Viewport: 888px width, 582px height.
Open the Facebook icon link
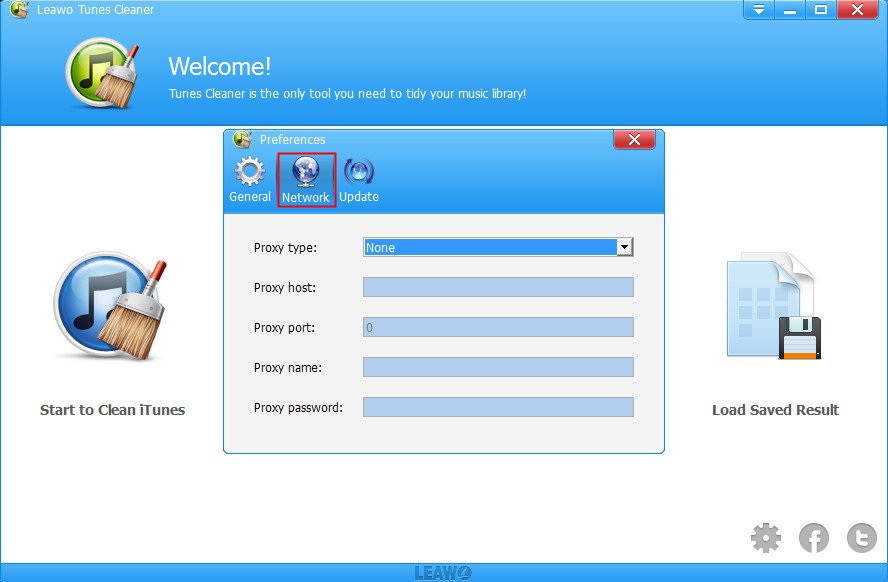point(814,538)
